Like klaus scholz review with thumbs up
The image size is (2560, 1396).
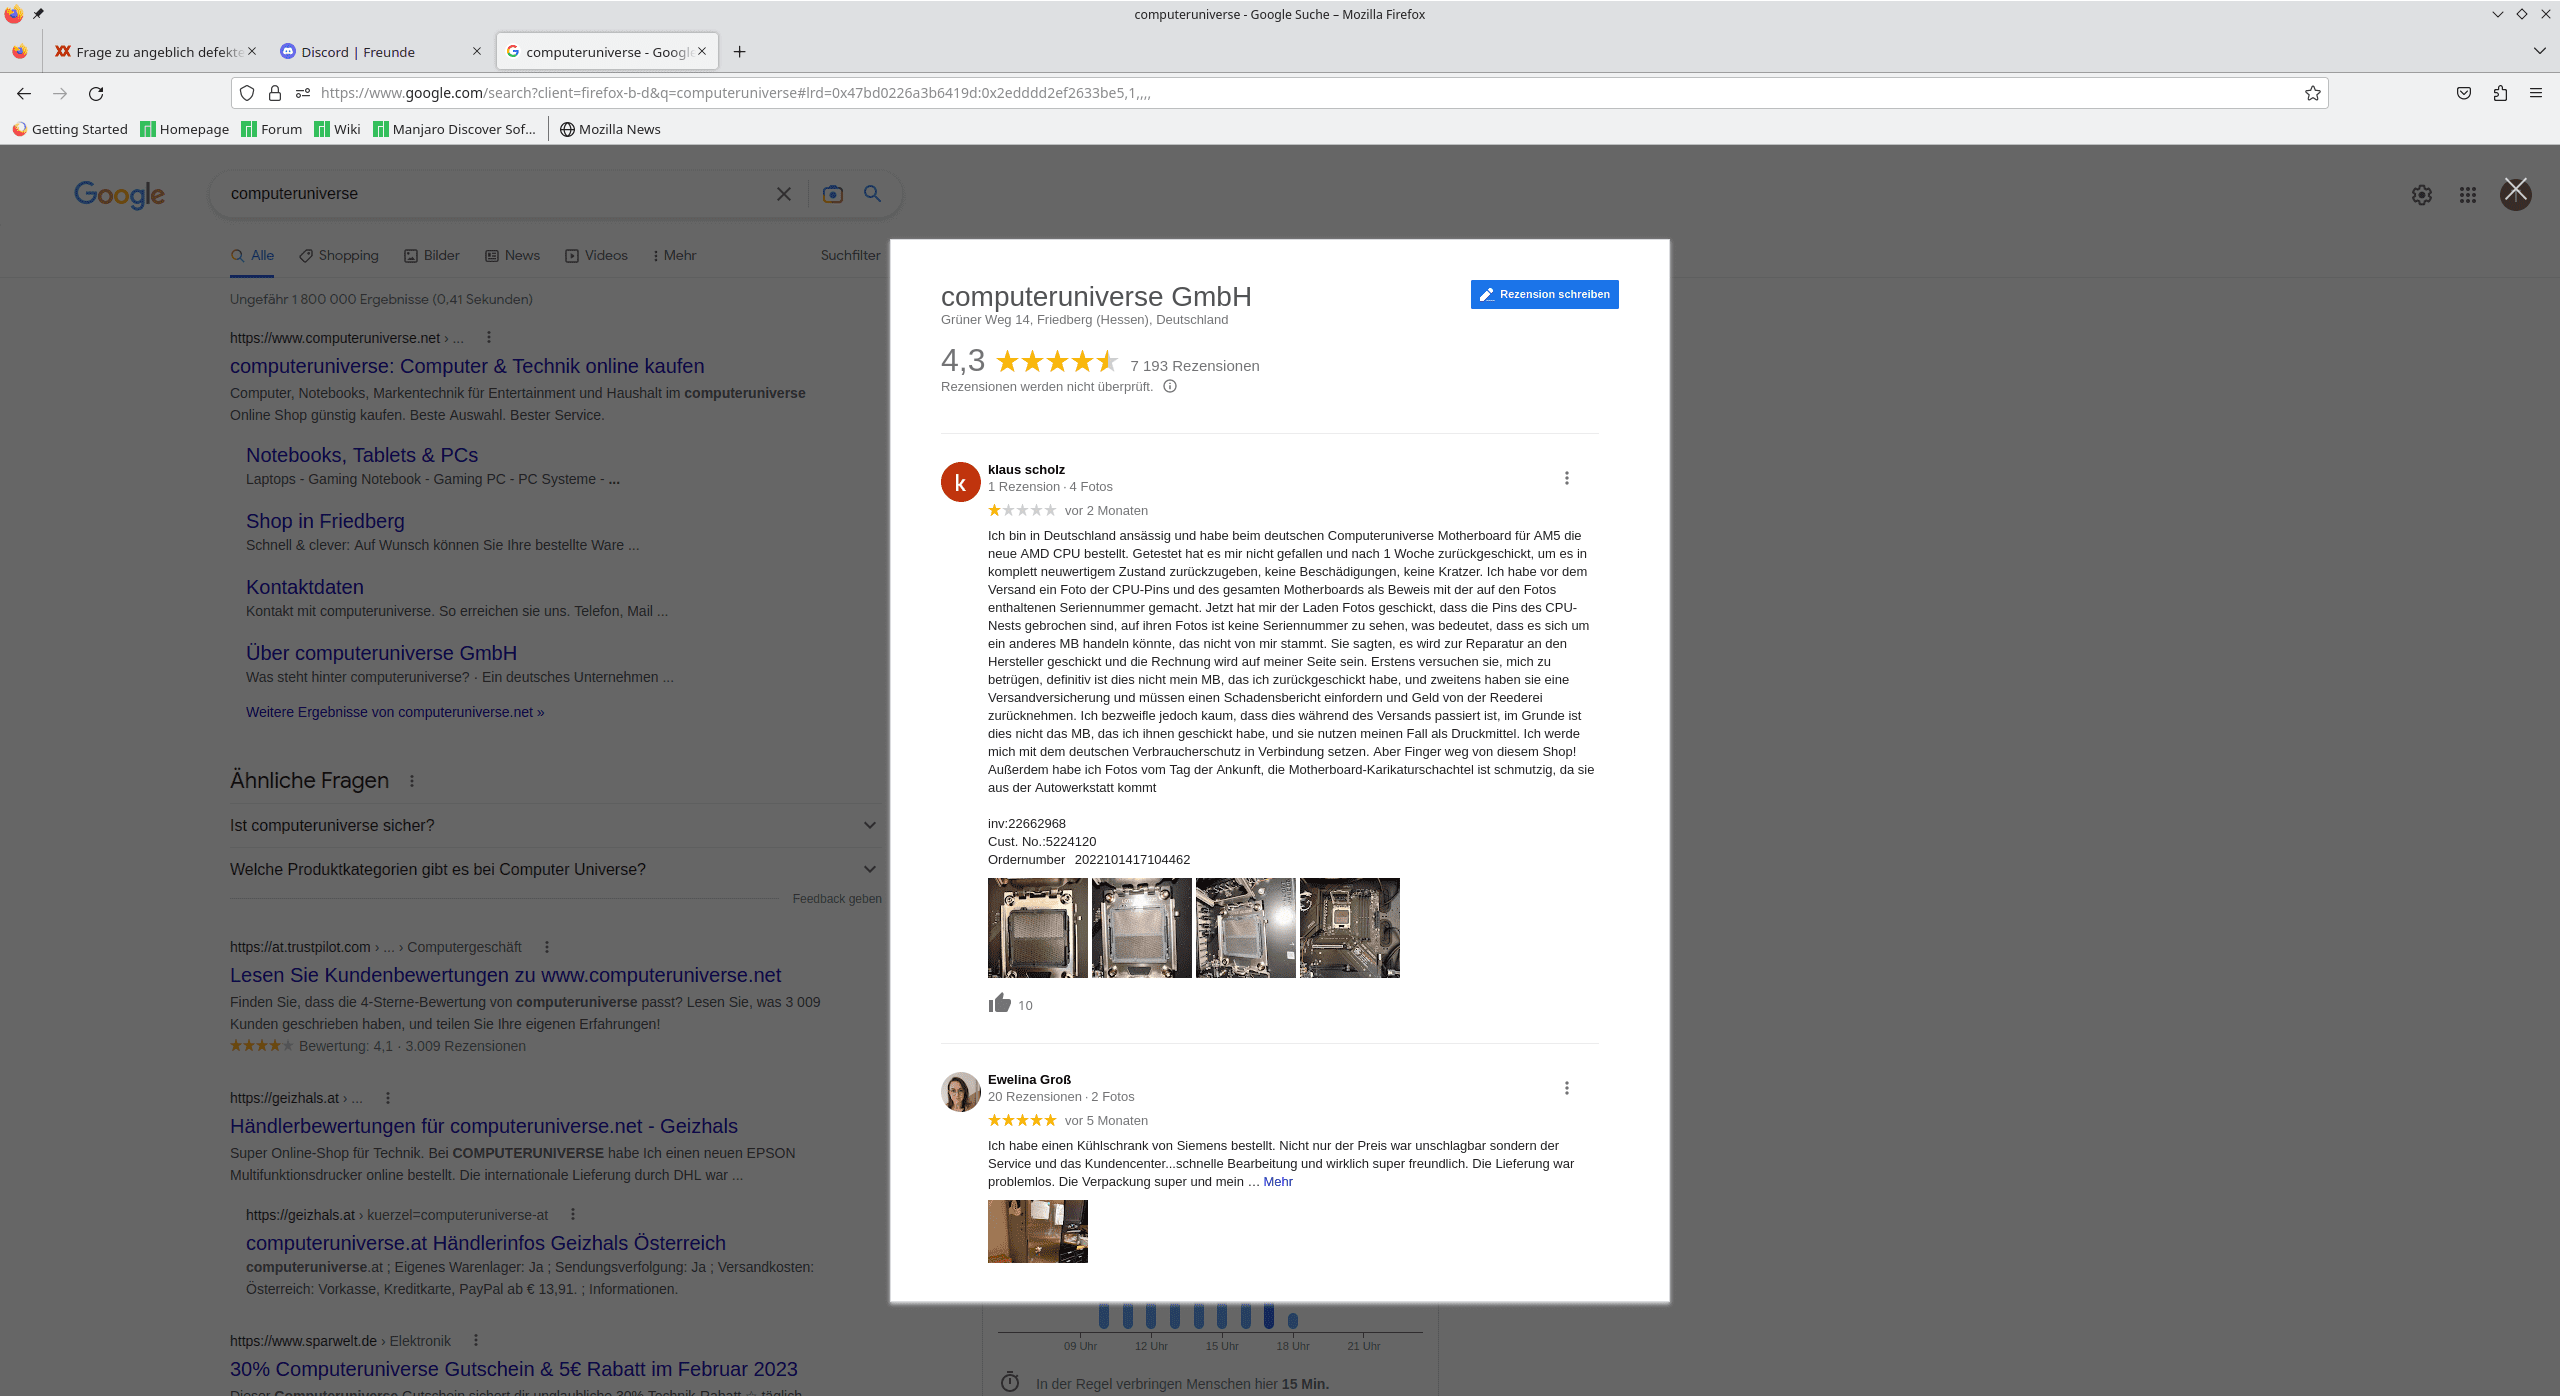[1000, 1003]
